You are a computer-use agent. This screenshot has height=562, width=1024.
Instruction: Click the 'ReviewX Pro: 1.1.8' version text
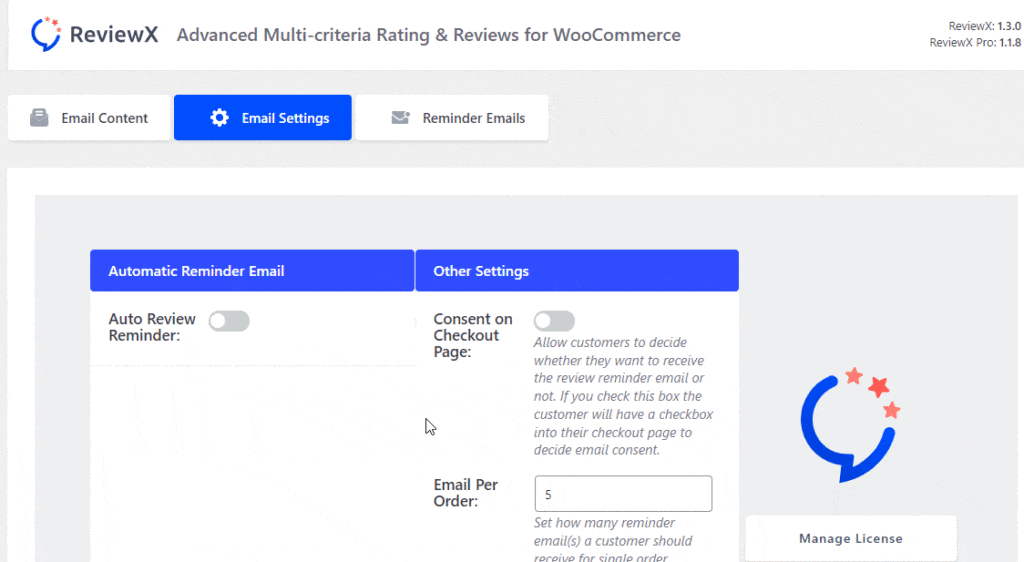(x=975, y=42)
